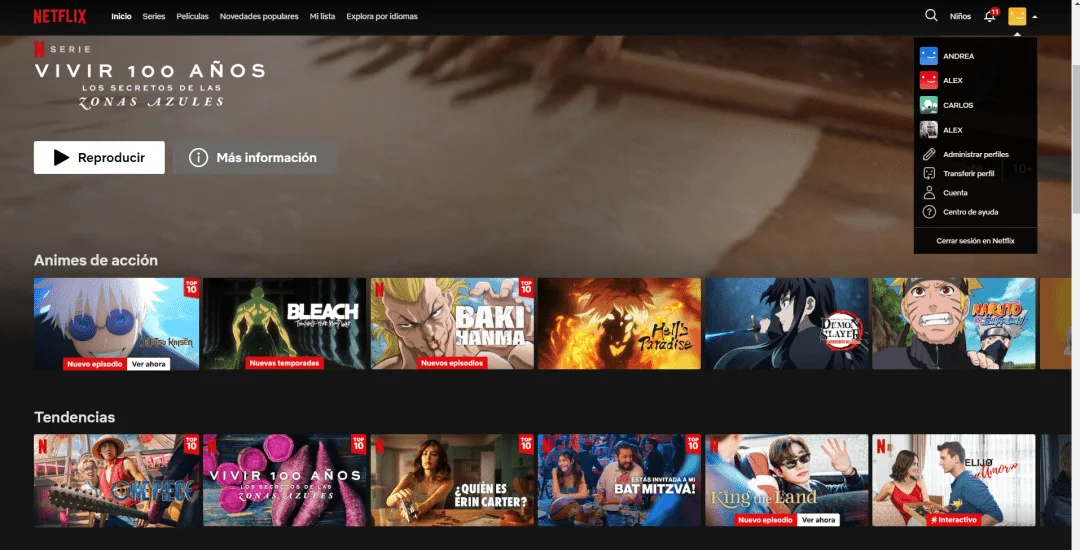Open the Elijo Amor interactive thumbnail

(x=954, y=480)
